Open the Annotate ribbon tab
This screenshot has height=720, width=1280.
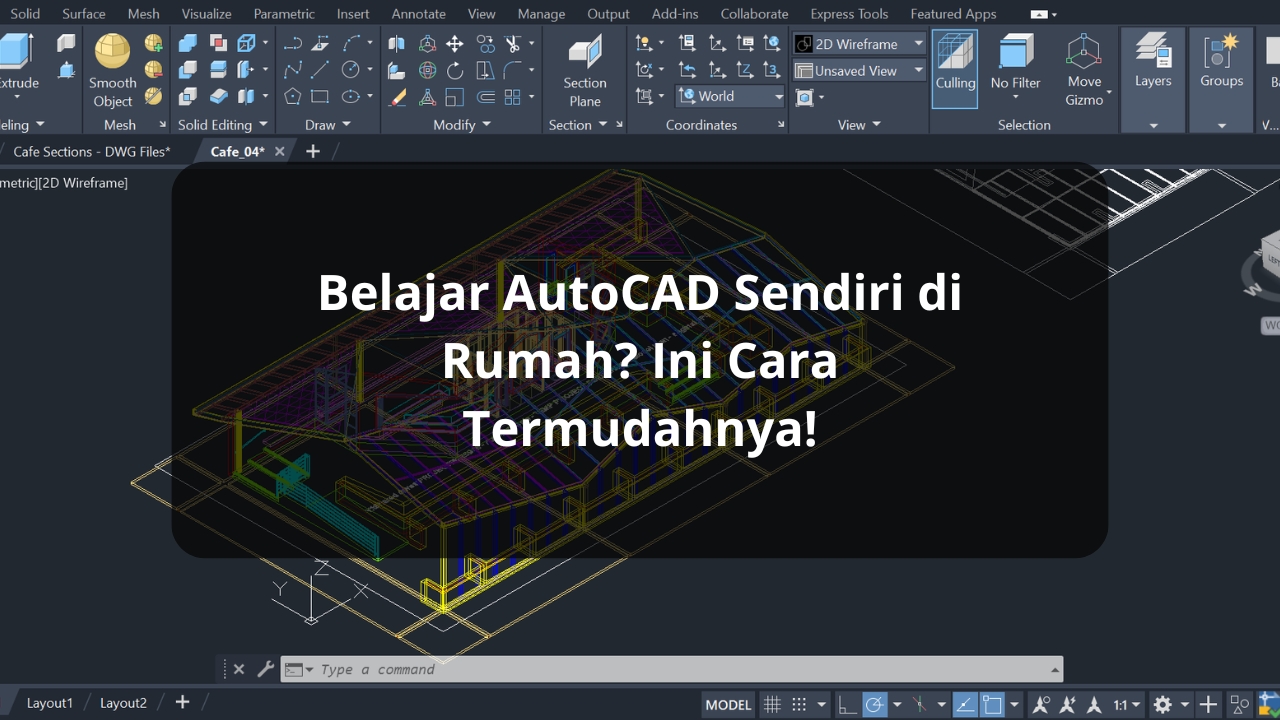pyautogui.click(x=418, y=14)
